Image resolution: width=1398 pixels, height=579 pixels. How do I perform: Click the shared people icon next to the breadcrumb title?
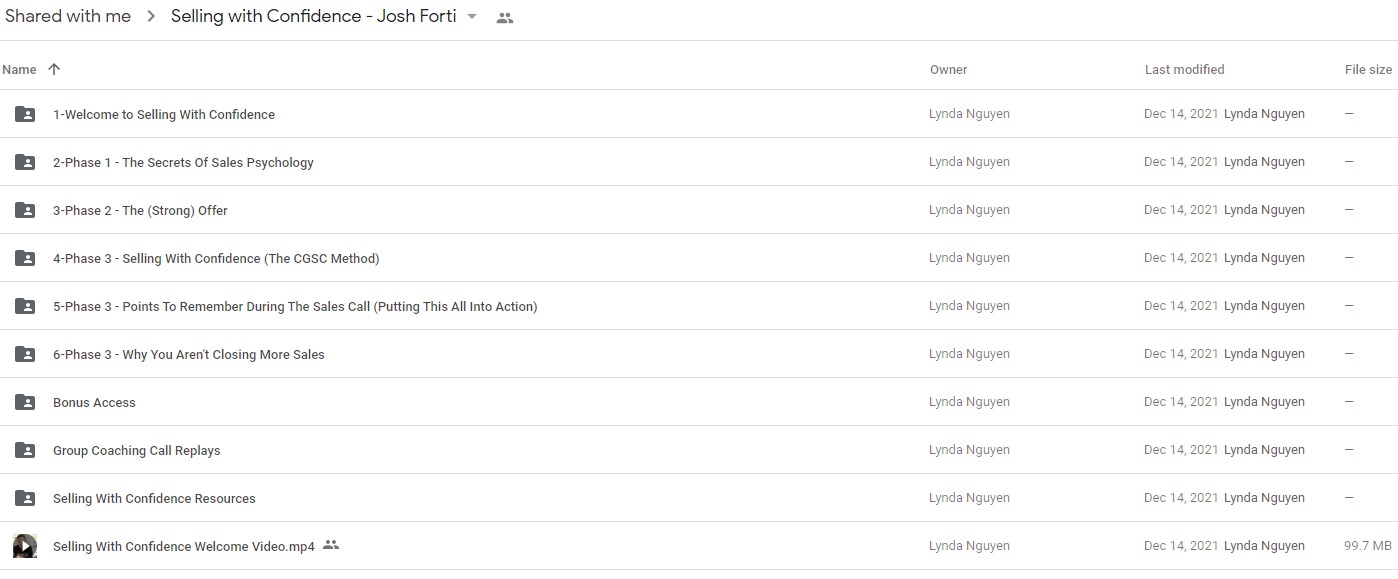[505, 18]
